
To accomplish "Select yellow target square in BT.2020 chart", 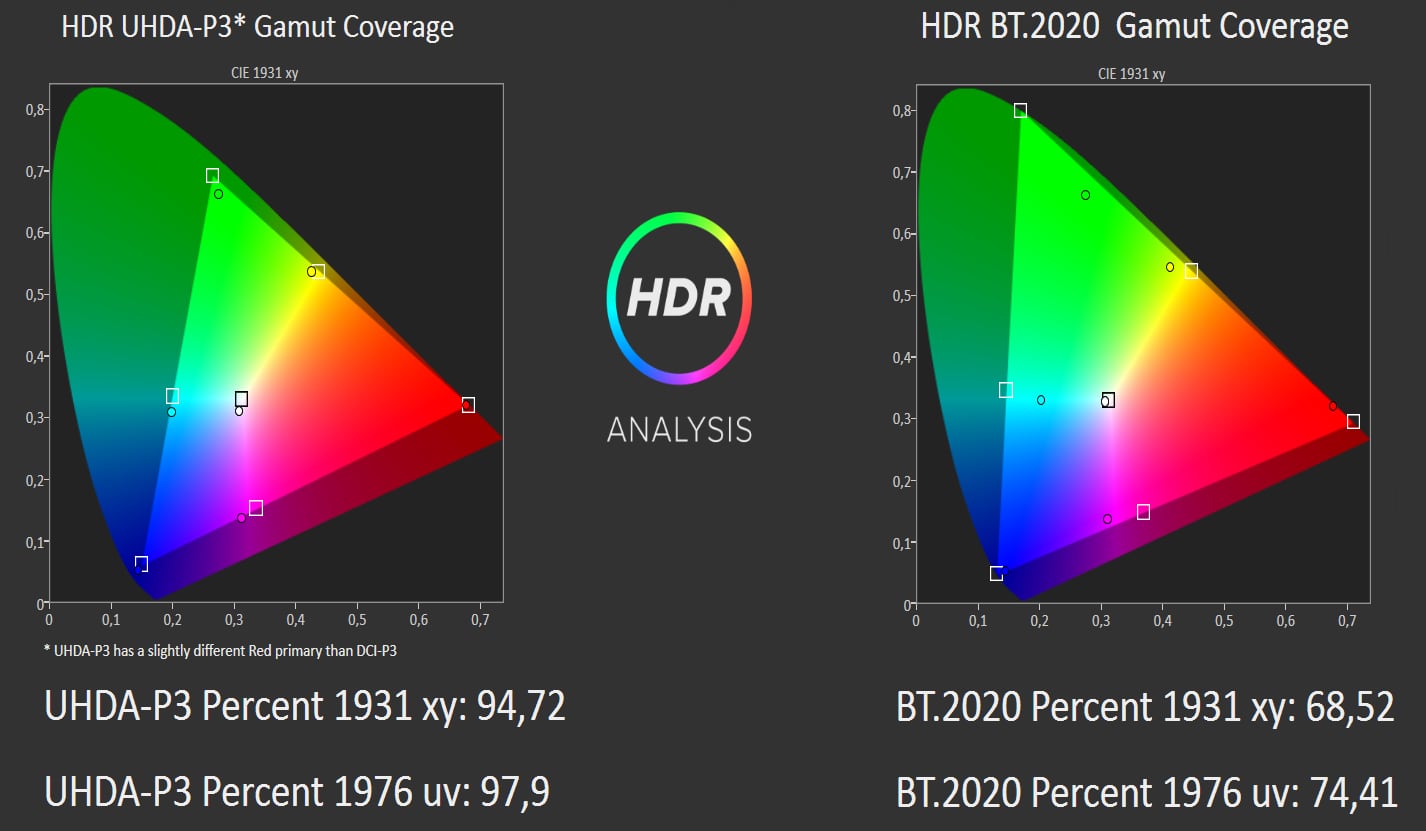I will click(x=1191, y=271).
